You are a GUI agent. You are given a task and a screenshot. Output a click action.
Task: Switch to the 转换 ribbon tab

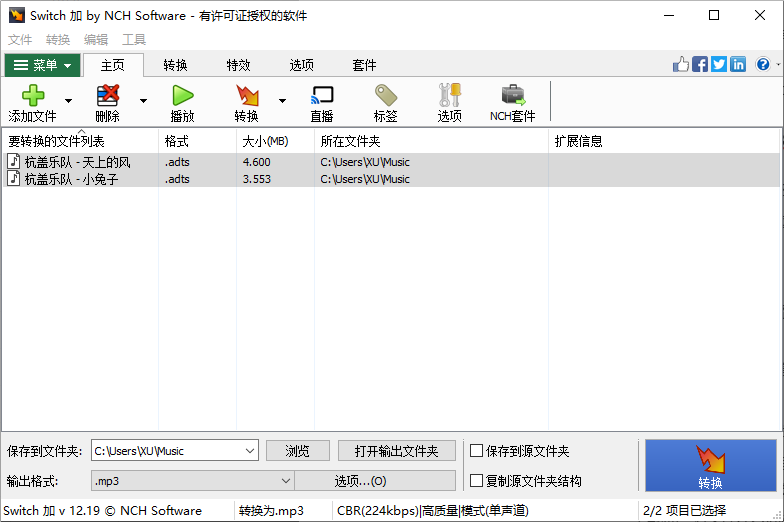pyautogui.click(x=176, y=65)
